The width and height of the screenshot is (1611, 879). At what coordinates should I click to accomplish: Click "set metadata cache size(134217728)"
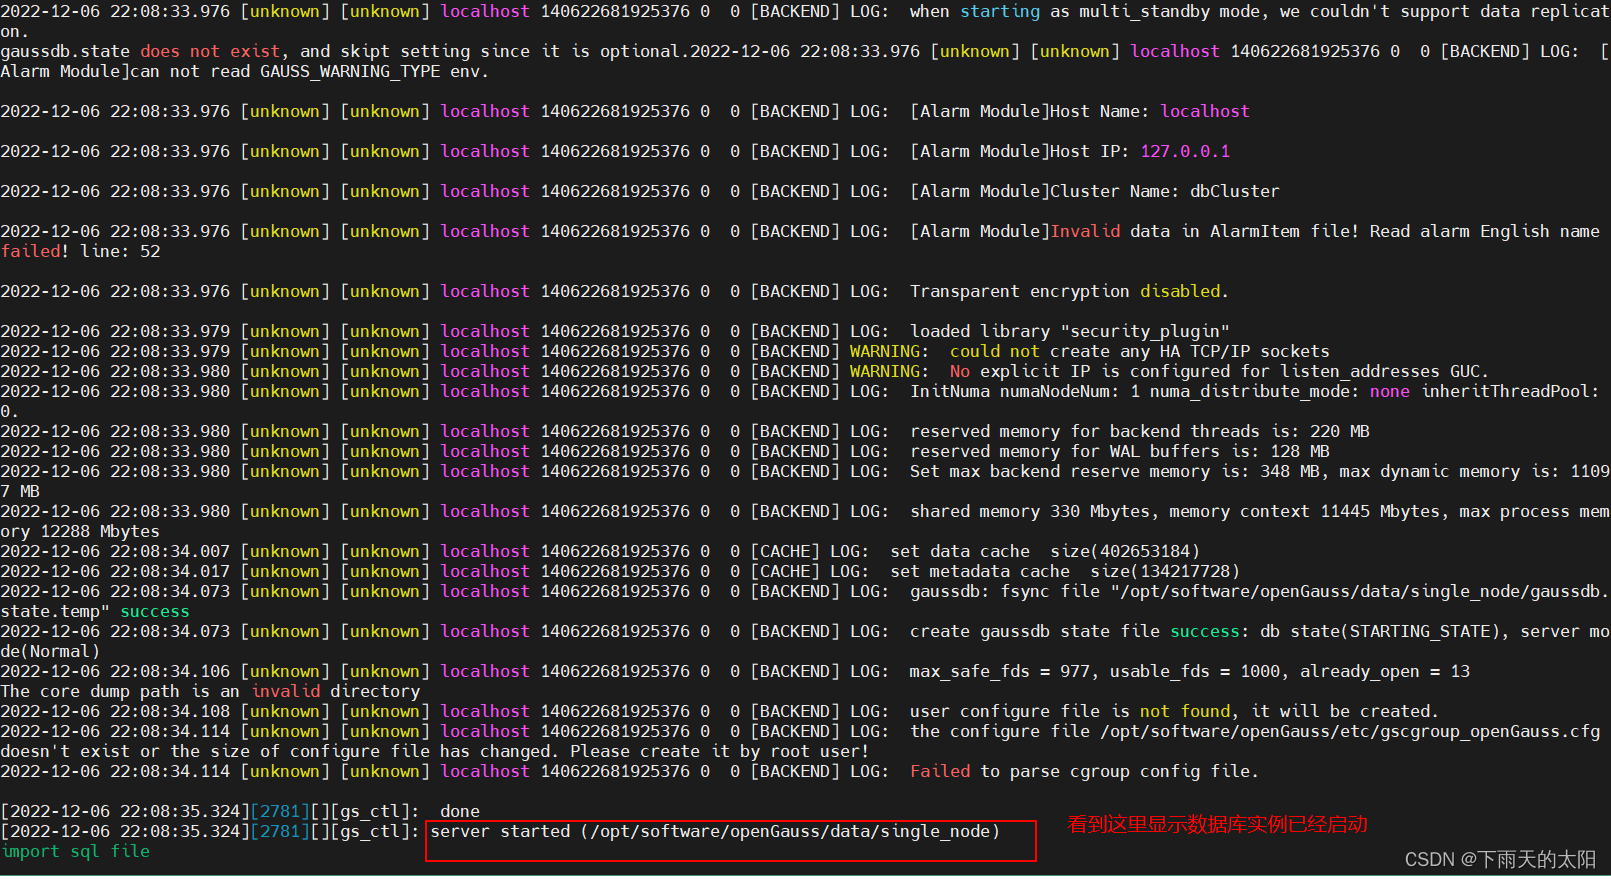coord(1065,572)
